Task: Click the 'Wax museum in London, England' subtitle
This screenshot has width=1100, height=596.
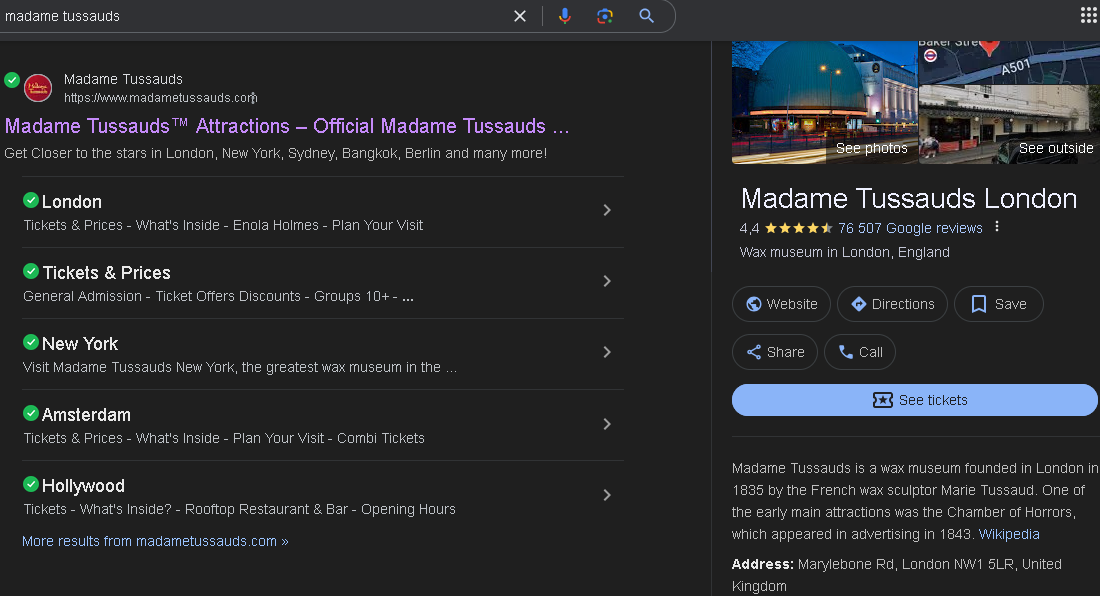Action: coord(845,252)
